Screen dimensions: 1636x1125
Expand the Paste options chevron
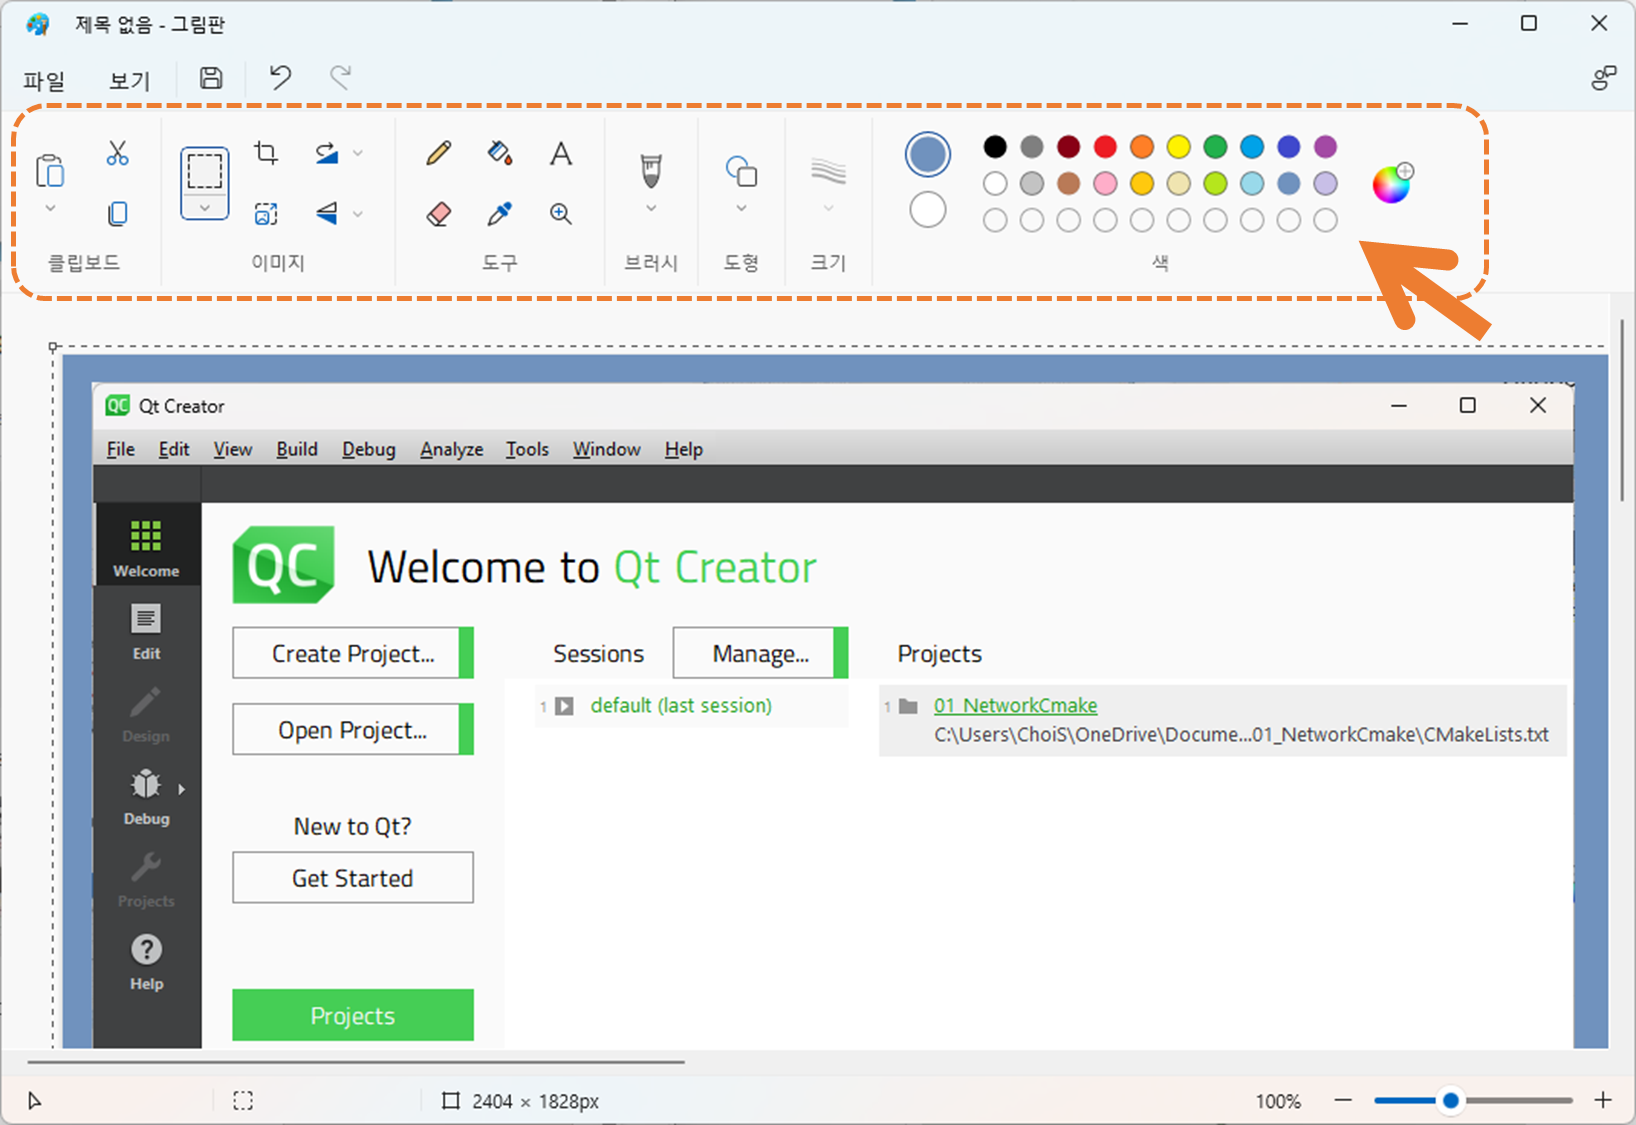(50, 209)
